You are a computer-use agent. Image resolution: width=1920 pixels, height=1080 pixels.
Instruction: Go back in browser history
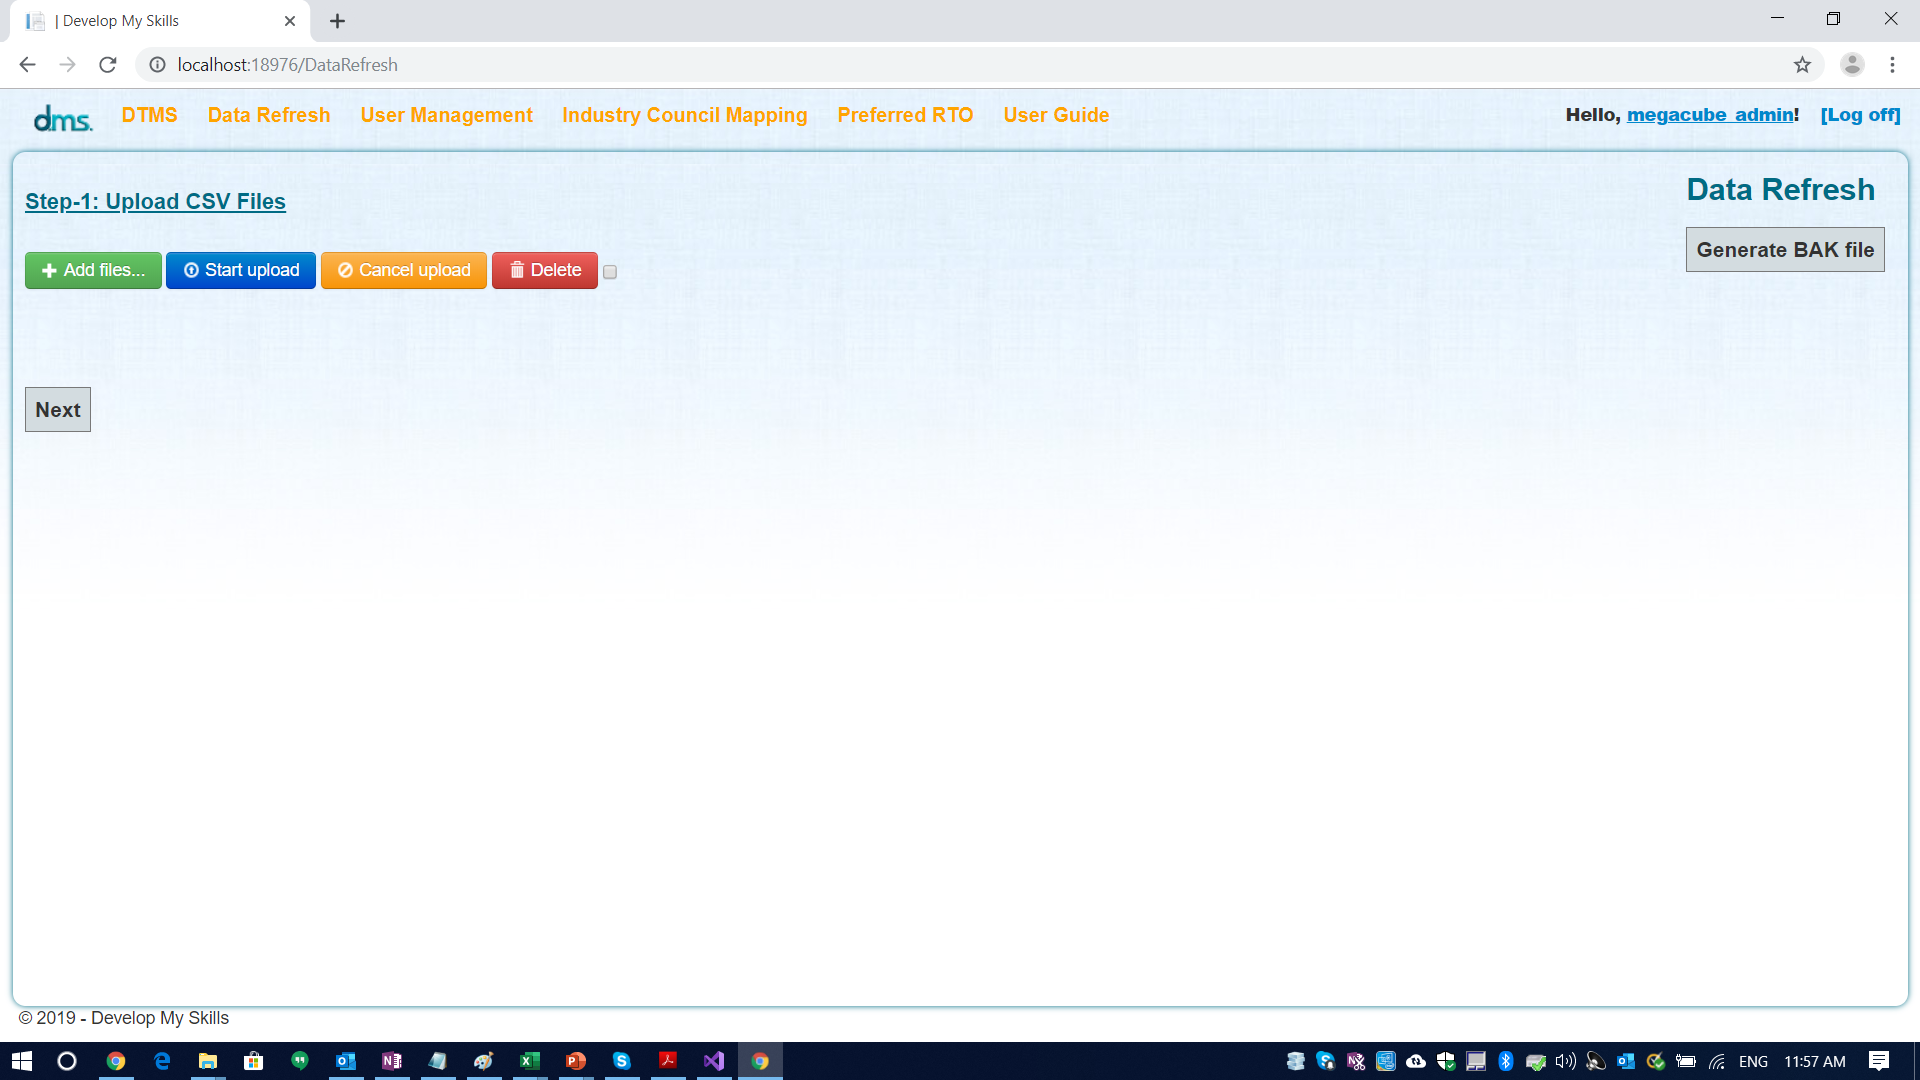27,65
